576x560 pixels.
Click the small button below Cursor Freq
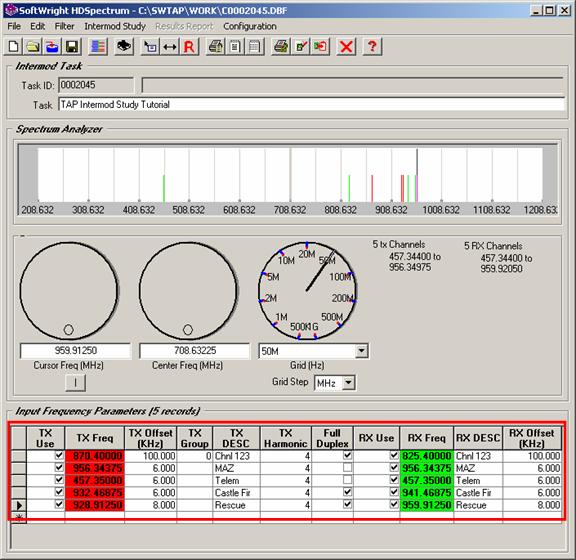[75, 383]
